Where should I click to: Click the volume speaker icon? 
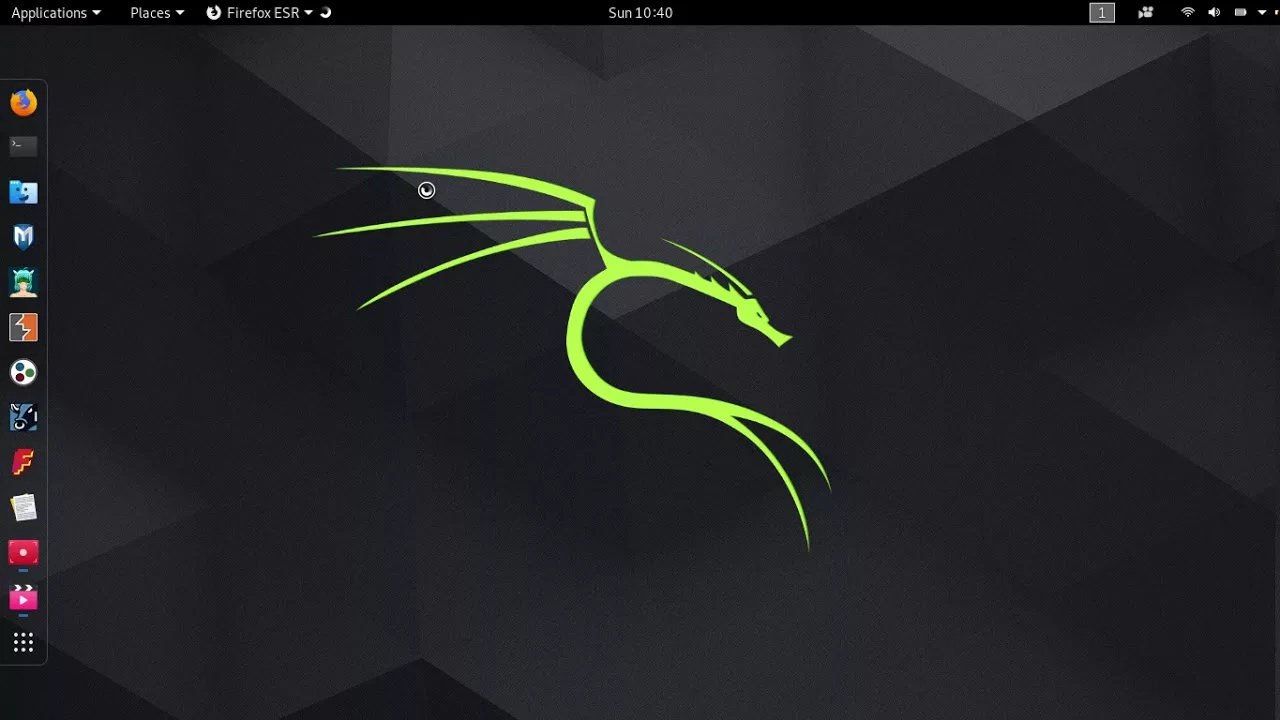pyautogui.click(x=1214, y=13)
